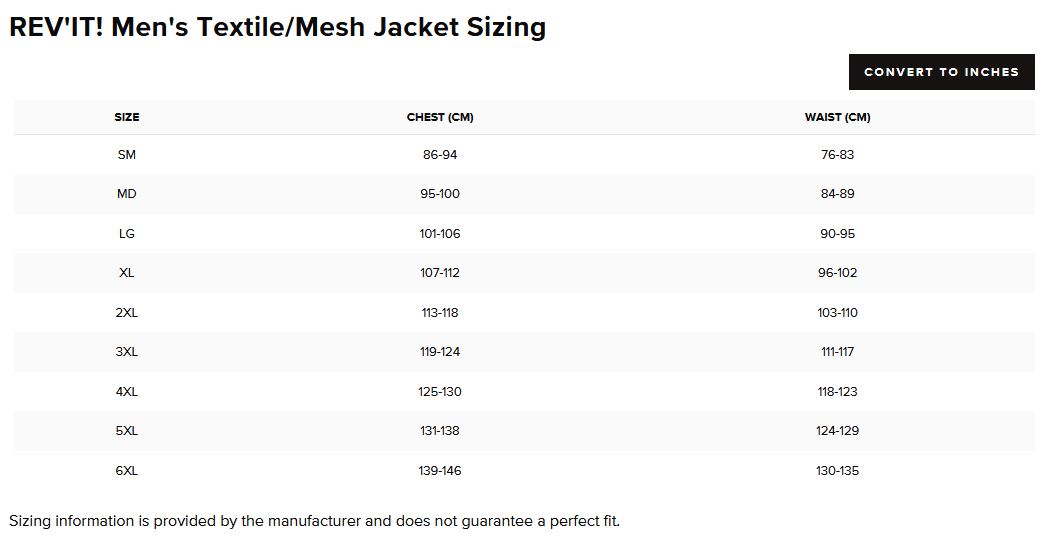Click waist value 96-102

tap(837, 272)
